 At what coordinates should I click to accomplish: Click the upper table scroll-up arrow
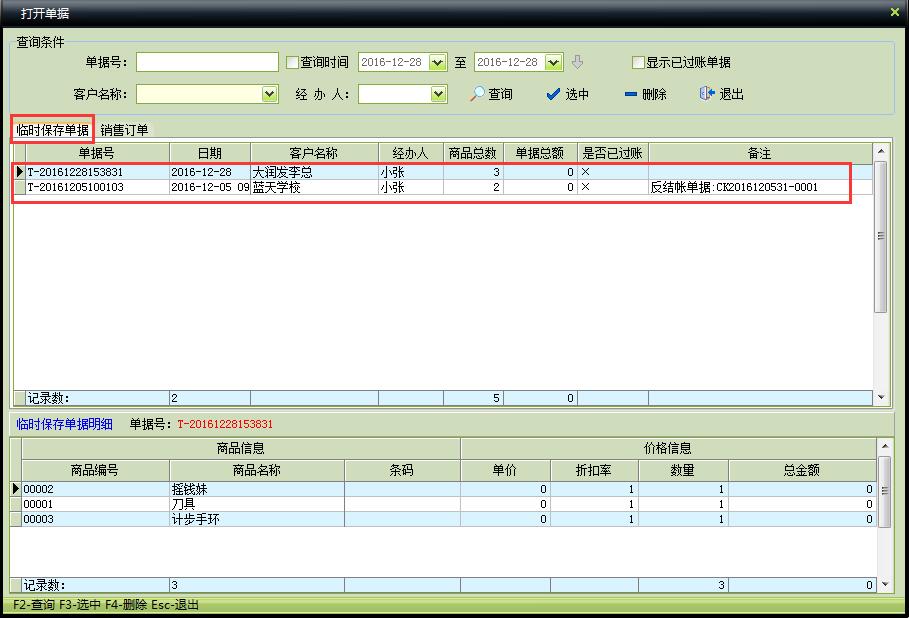click(881, 151)
